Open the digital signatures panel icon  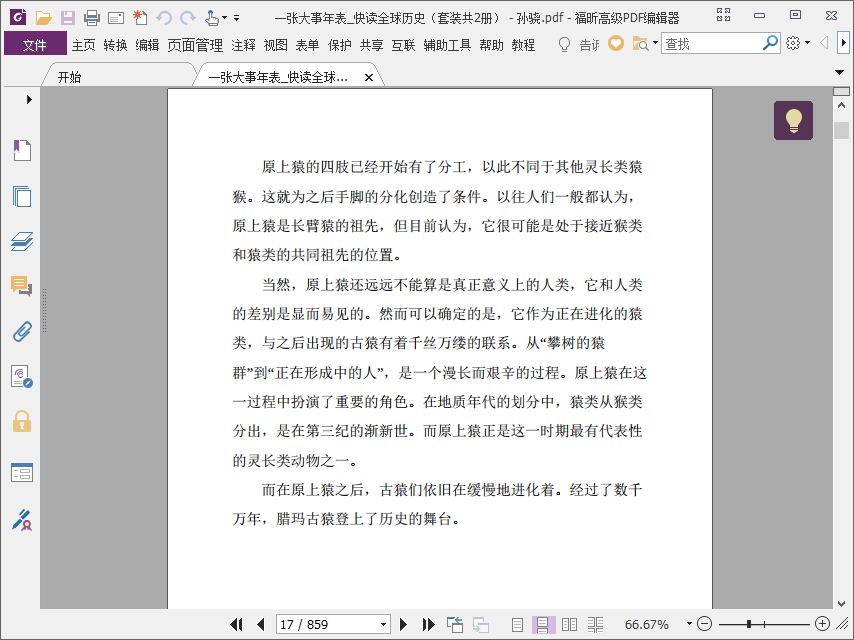[22, 376]
